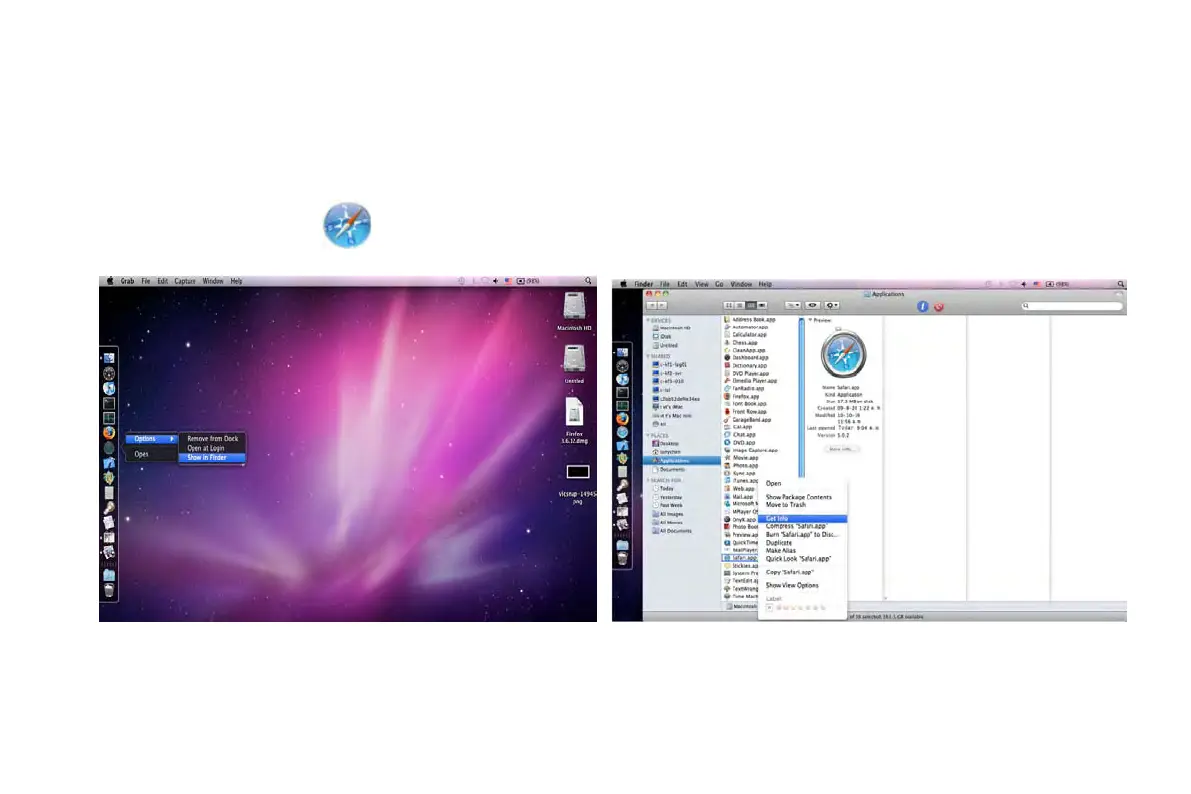Select iDisk in the Finder sidebar

click(662, 337)
